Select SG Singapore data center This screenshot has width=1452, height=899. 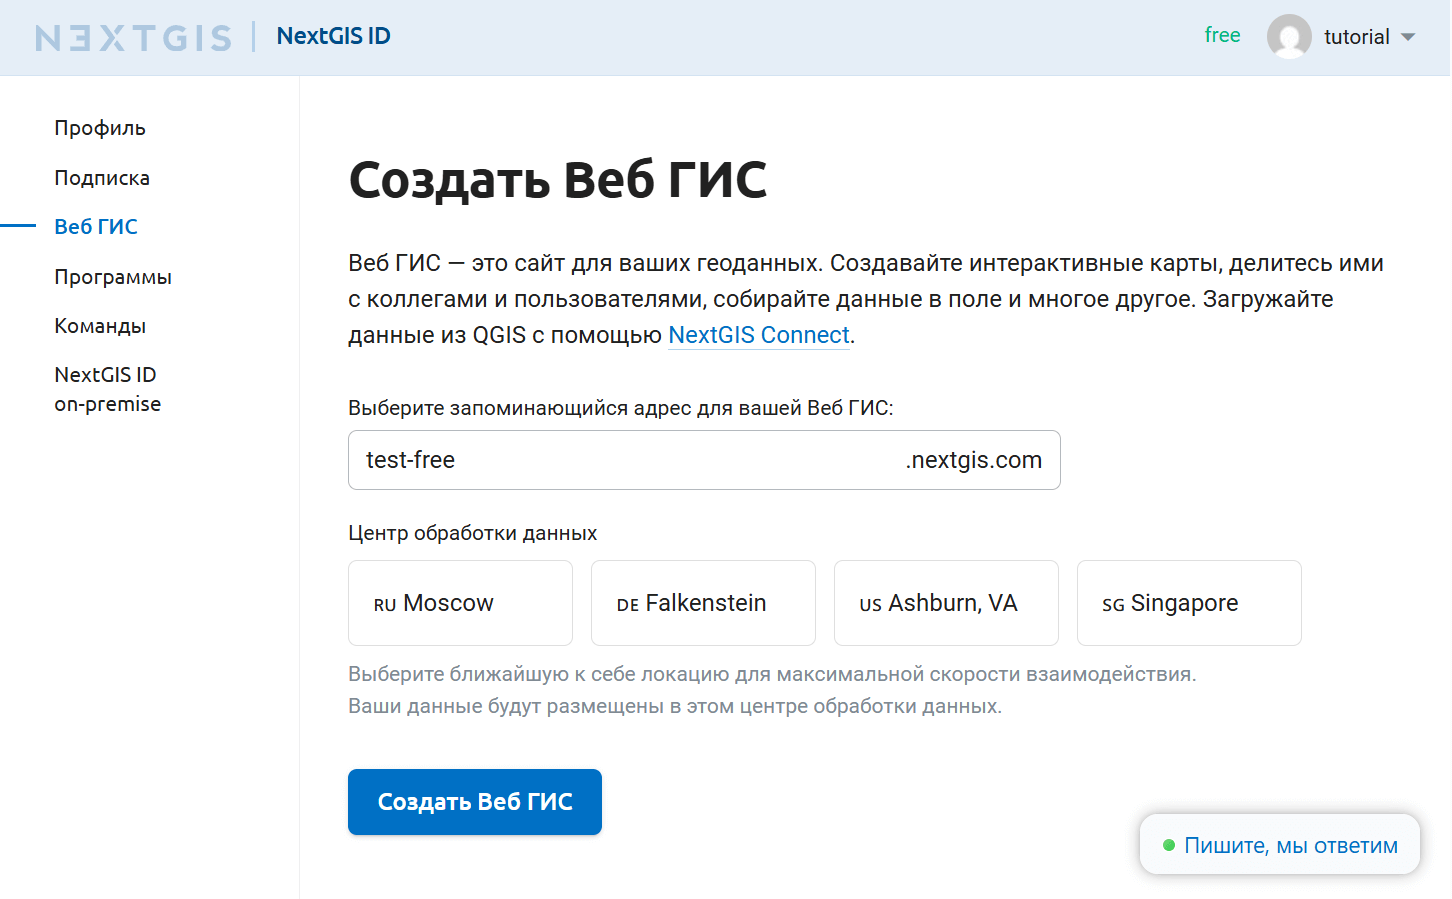(1189, 603)
